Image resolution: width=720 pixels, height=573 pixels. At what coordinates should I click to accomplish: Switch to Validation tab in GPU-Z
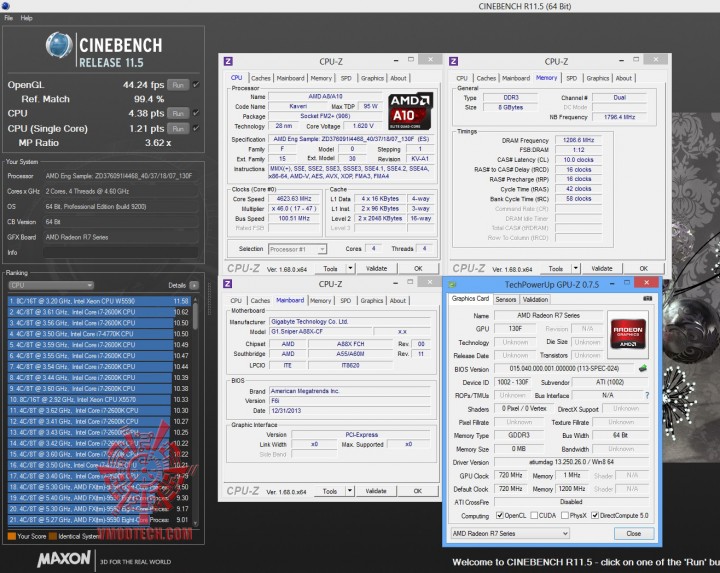[x=535, y=299]
